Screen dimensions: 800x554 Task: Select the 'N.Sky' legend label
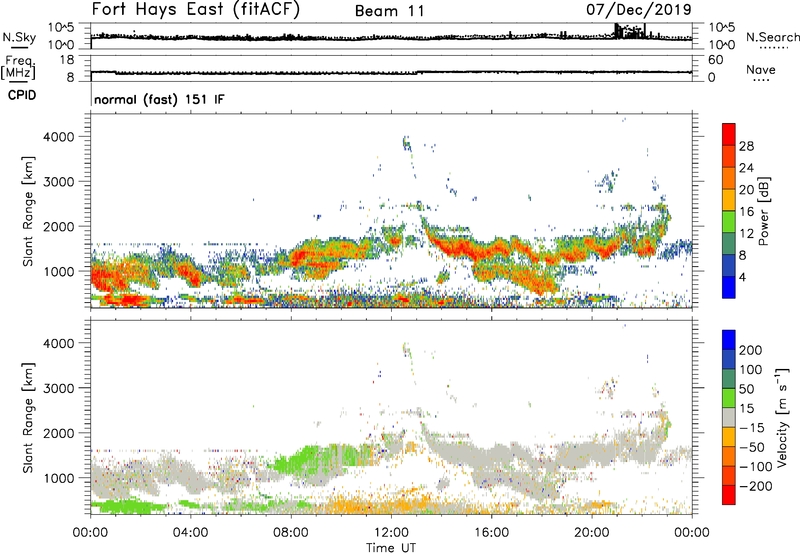pyautogui.click(x=19, y=37)
